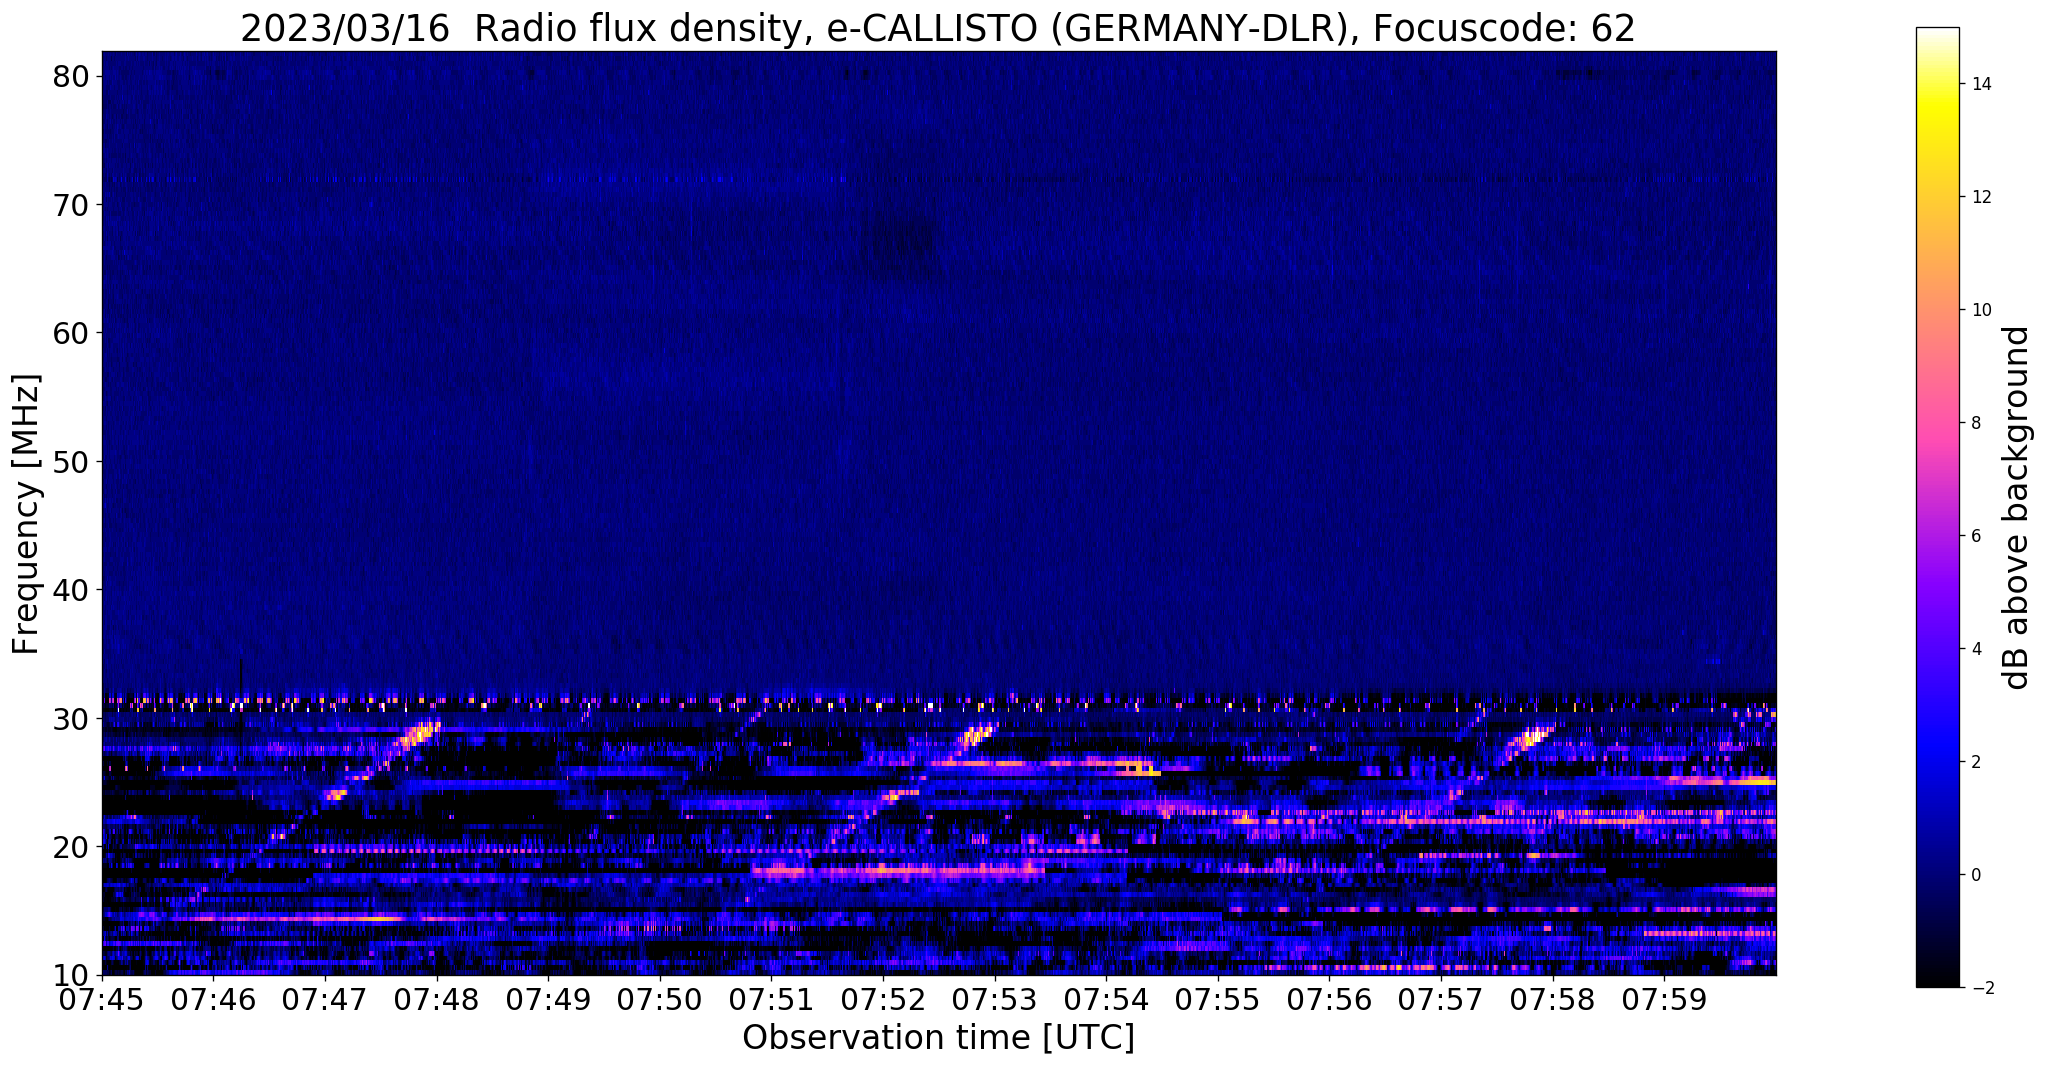2047x1067 pixels.
Task: Click the pink region of the colorbar
Action: (1937, 424)
